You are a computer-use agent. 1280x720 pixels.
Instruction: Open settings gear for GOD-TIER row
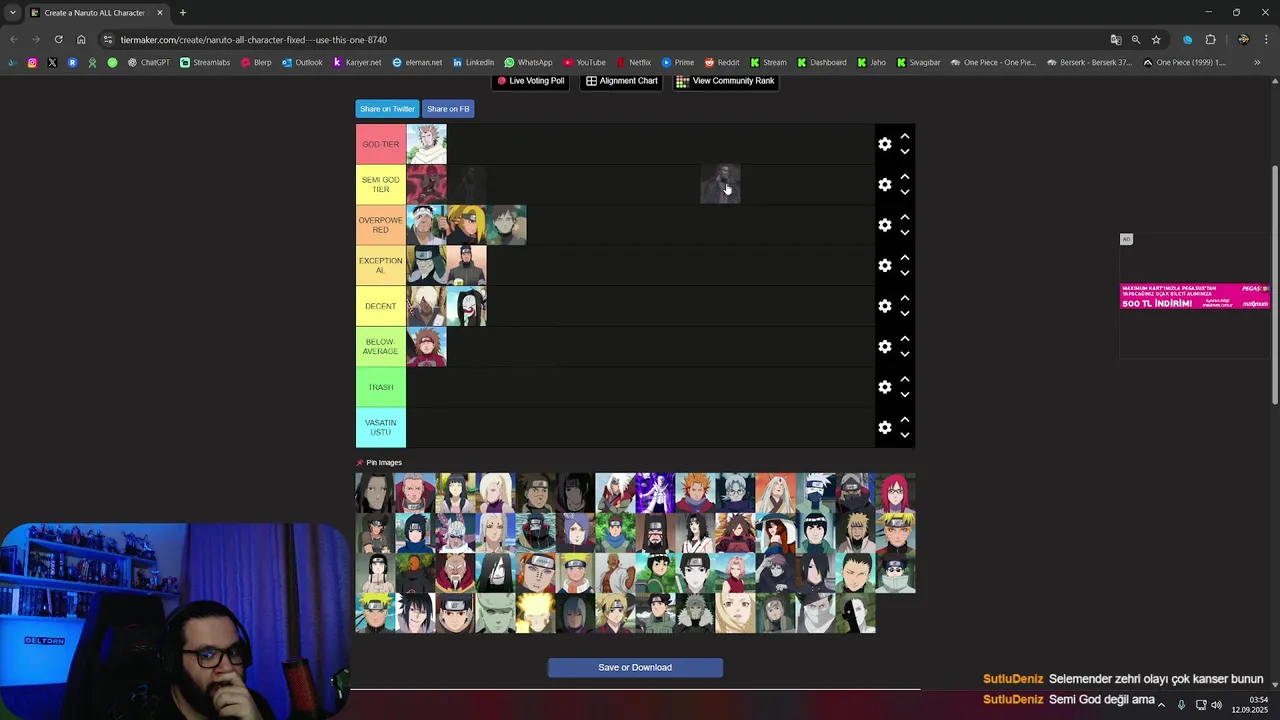[885, 144]
